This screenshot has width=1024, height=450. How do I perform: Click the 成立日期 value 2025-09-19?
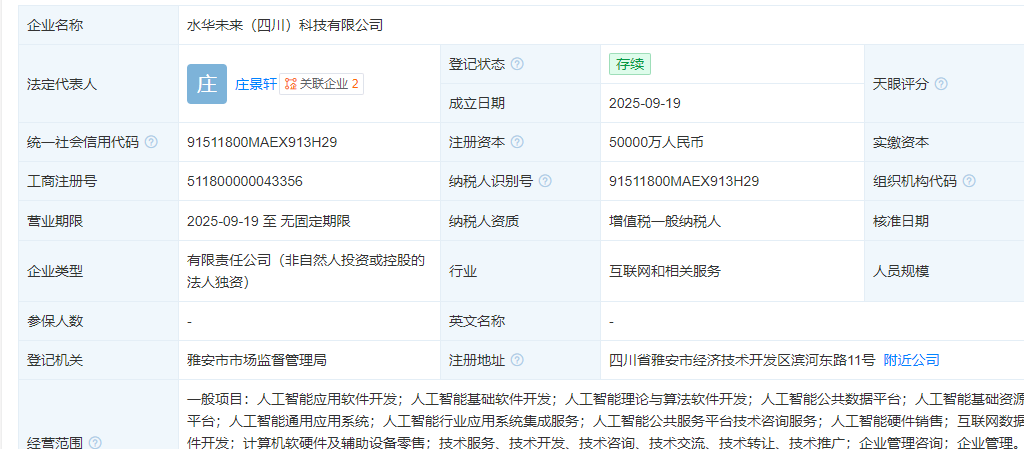pos(644,103)
